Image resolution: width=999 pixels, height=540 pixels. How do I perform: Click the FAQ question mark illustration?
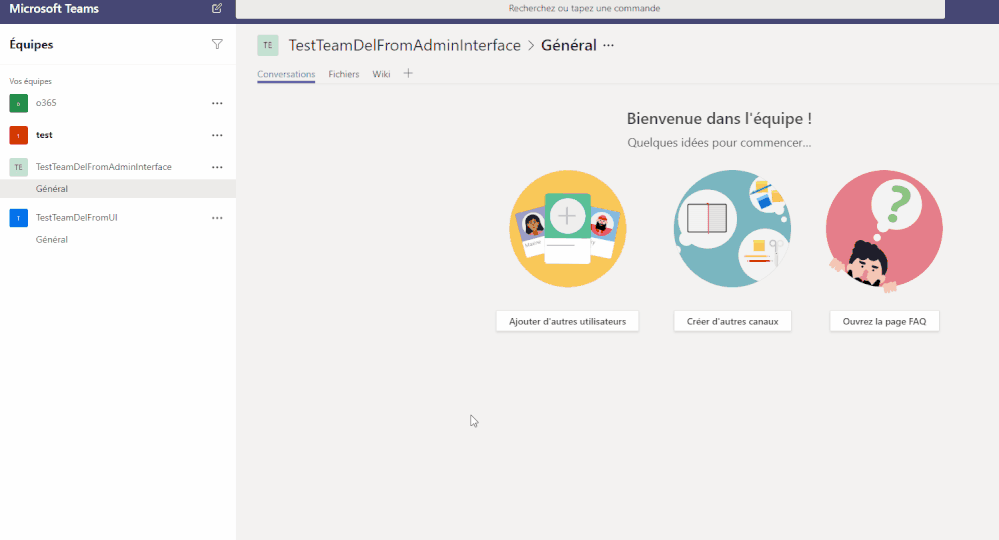coord(884,229)
